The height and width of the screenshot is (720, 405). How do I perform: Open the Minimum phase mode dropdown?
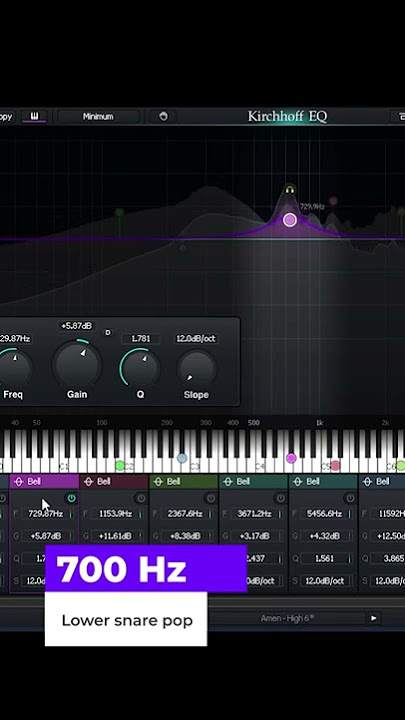coord(98,117)
